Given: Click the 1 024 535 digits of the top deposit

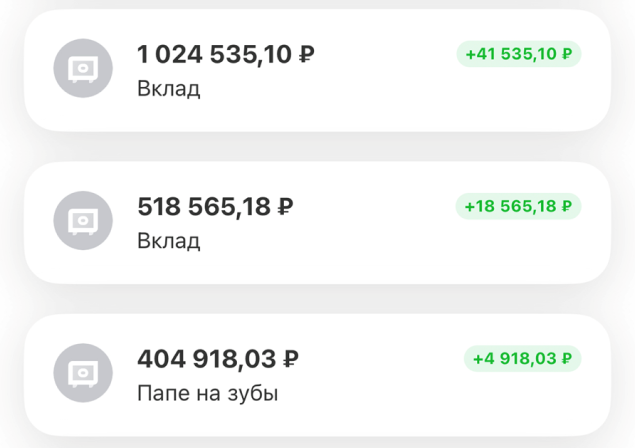Looking at the screenshot, I should tap(195, 54).
